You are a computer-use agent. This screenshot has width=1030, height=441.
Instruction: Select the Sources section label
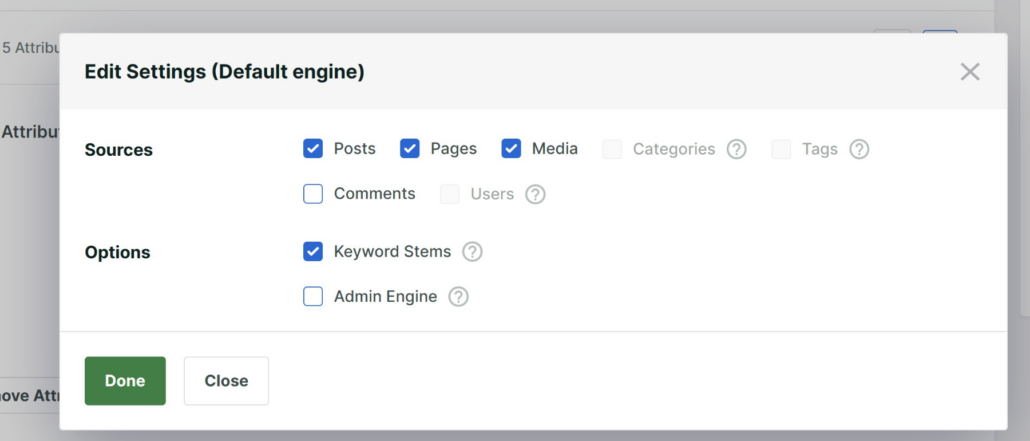tap(118, 150)
